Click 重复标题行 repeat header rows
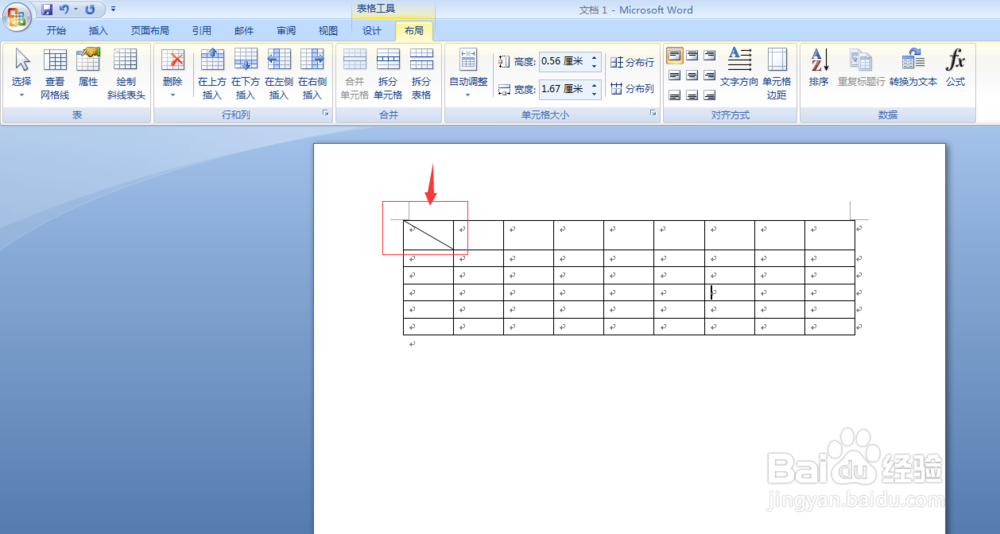This screenshot has width=1000, height=534. (861, 68)
